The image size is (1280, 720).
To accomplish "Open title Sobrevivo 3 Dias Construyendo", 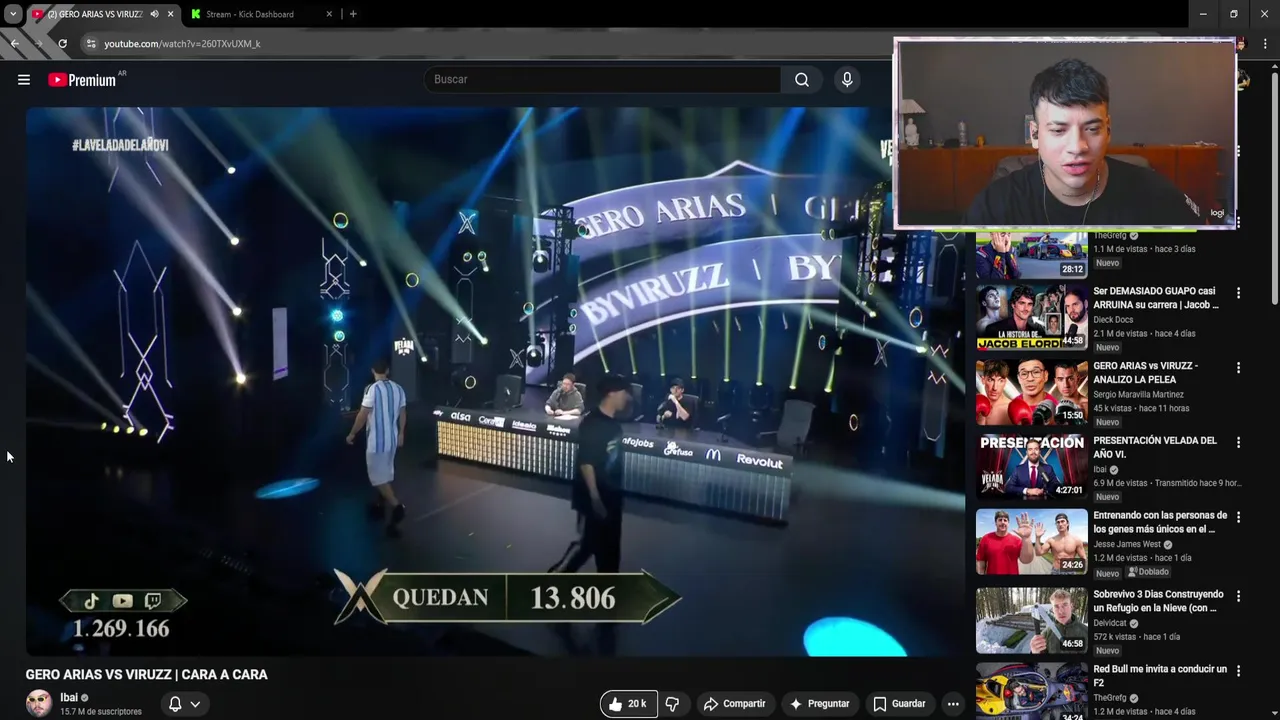I will (1158, 601).
